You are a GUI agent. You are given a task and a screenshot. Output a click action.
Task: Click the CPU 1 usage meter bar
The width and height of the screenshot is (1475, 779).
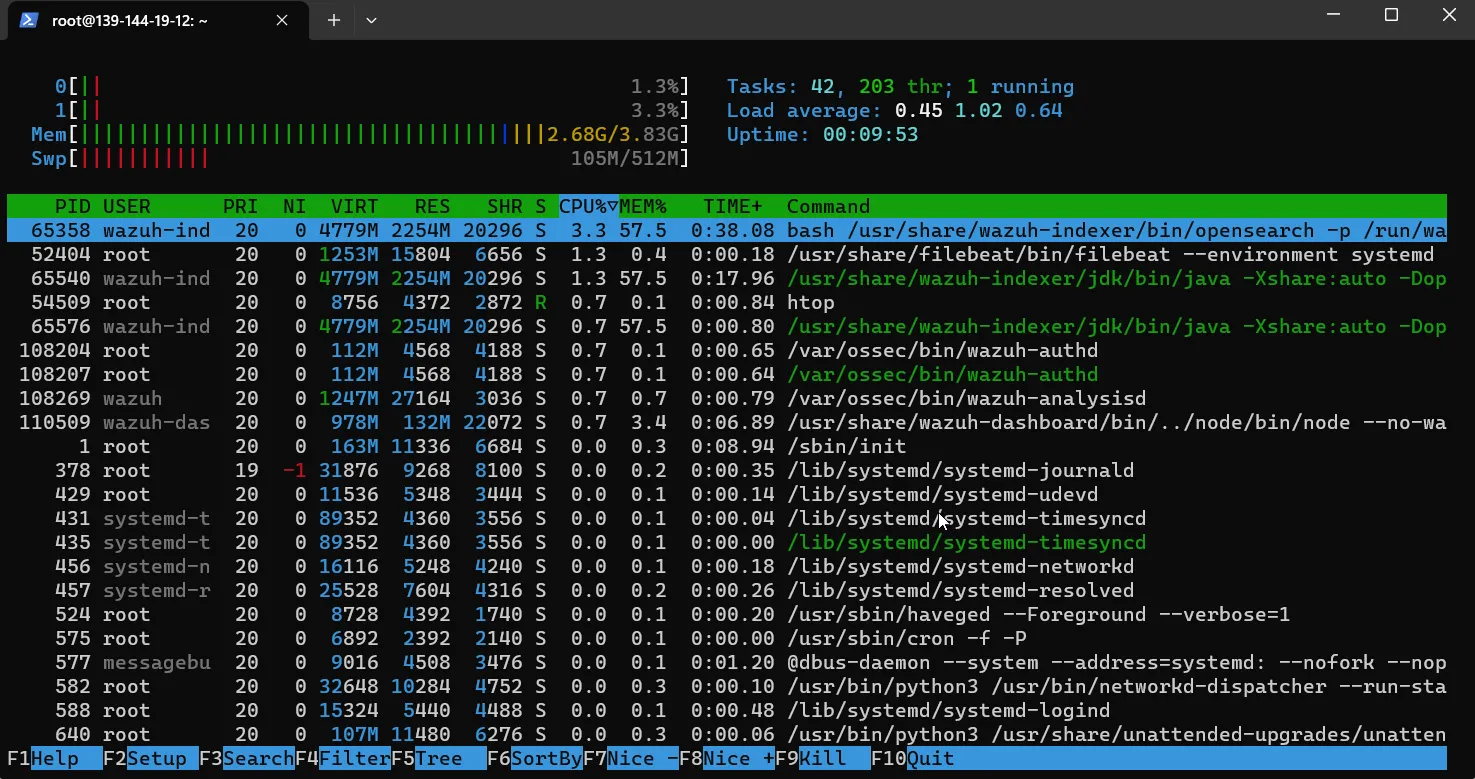pos(372,110)
